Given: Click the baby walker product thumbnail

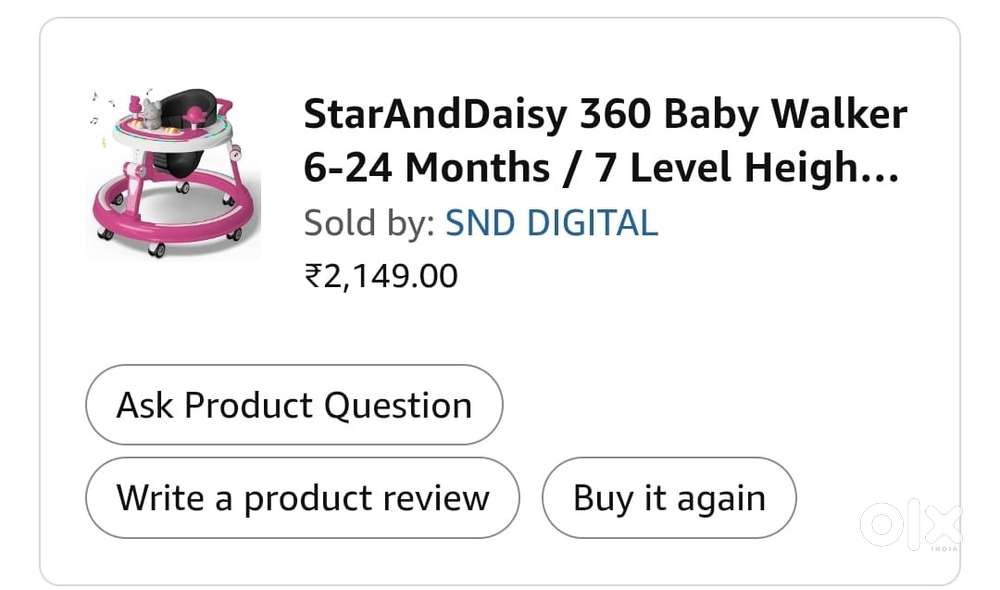Looking at the screenshot, I should [x=172, y=172].
